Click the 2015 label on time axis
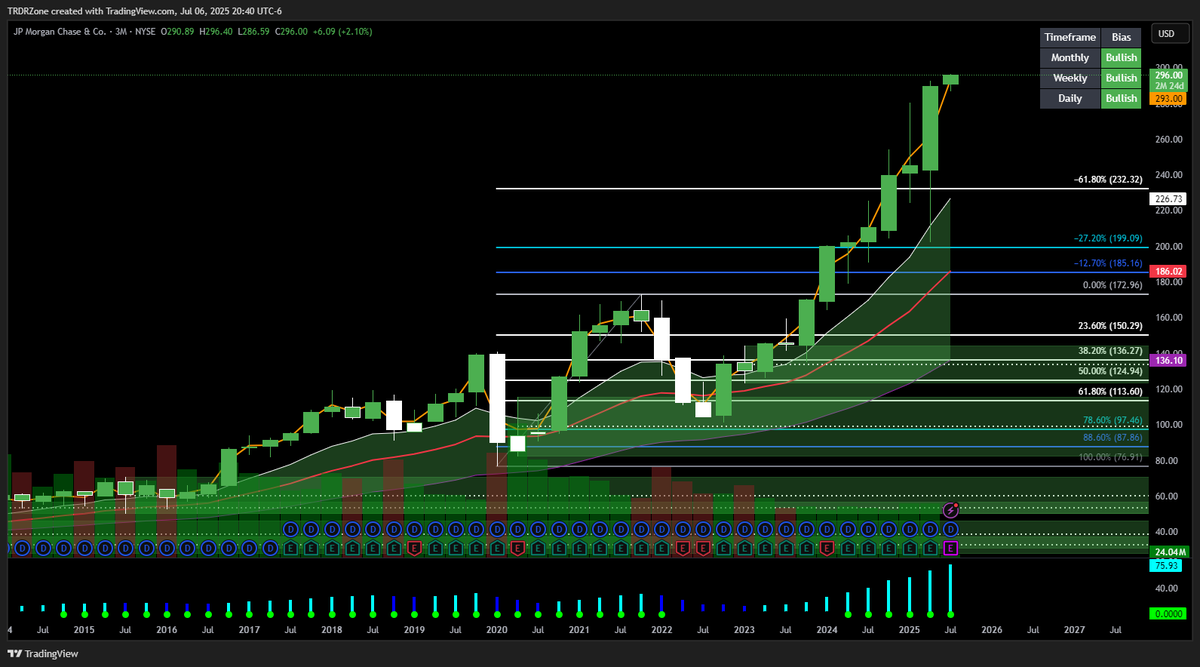This screenshot has width=1200, height=667. pos(84,631)
